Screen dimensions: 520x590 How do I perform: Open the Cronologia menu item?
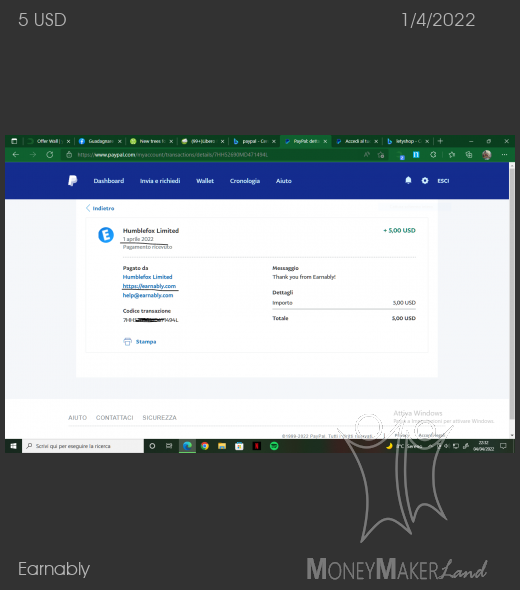click(245, 181)
